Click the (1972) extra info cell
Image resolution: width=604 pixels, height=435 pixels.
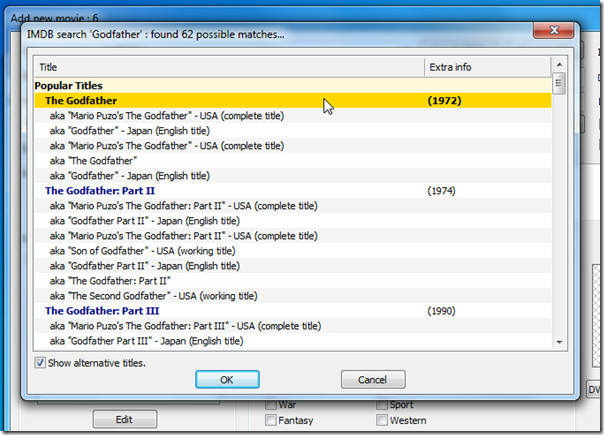(x=444, y=101)
